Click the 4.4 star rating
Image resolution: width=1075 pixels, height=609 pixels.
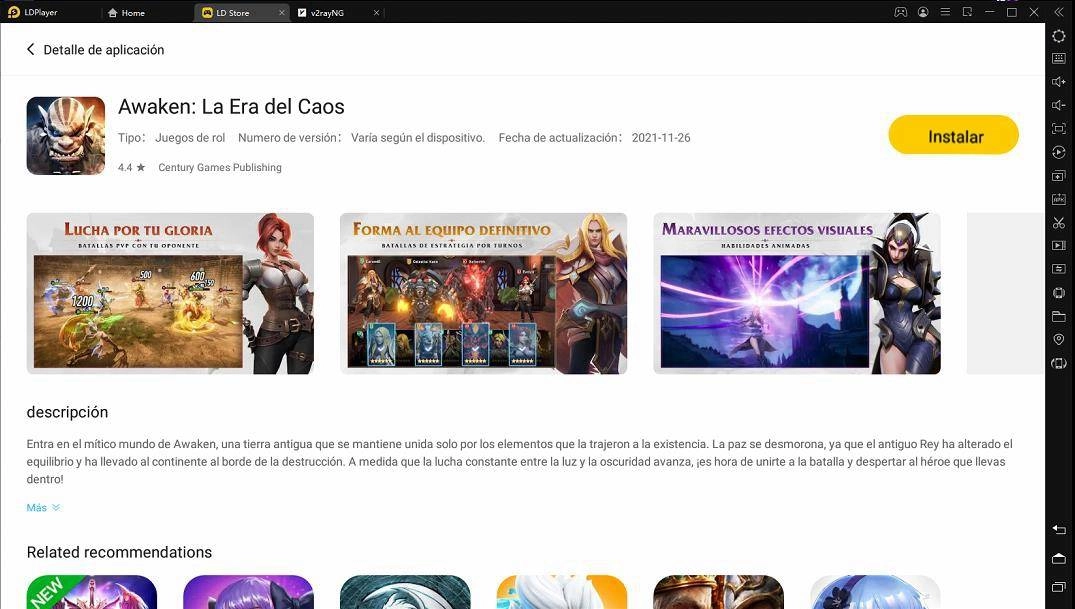[x=131, y=167]
